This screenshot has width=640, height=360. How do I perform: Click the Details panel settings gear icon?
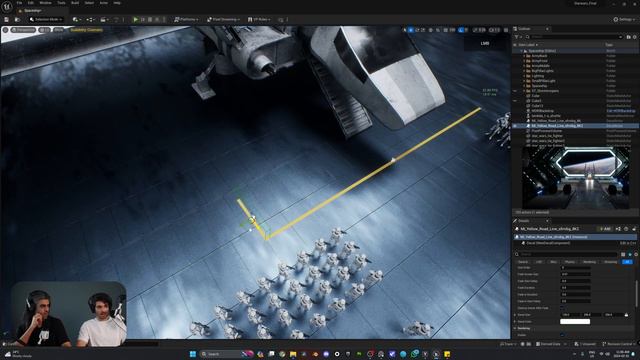click(636, 254)
